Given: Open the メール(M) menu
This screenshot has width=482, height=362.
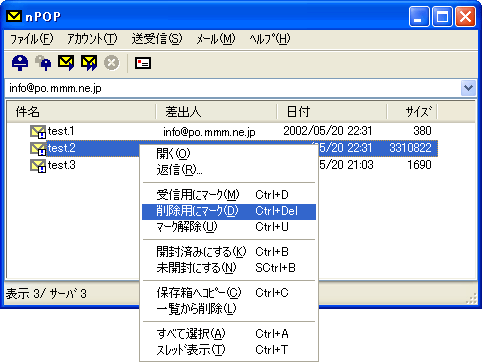Looking at the screenshot, I should pos(216,39).
